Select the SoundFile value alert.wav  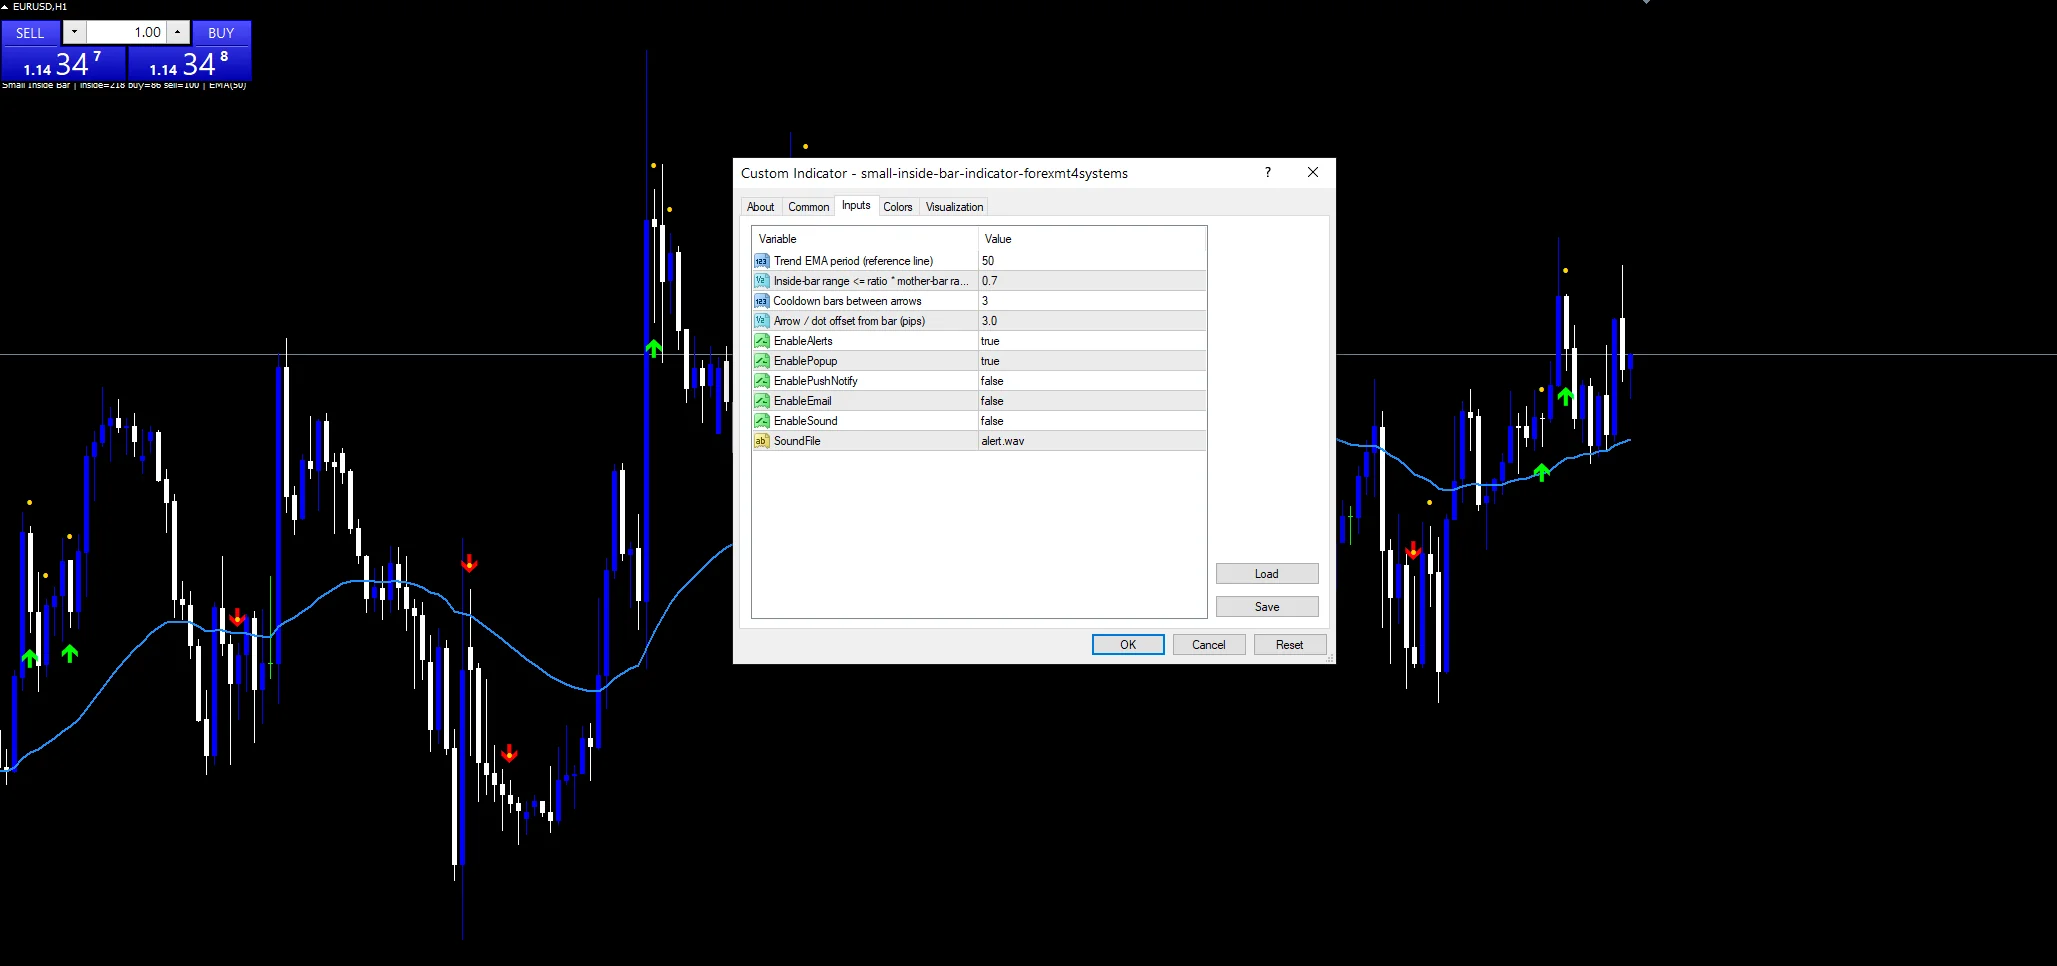pyautogui.click(x=1092, y=441)
